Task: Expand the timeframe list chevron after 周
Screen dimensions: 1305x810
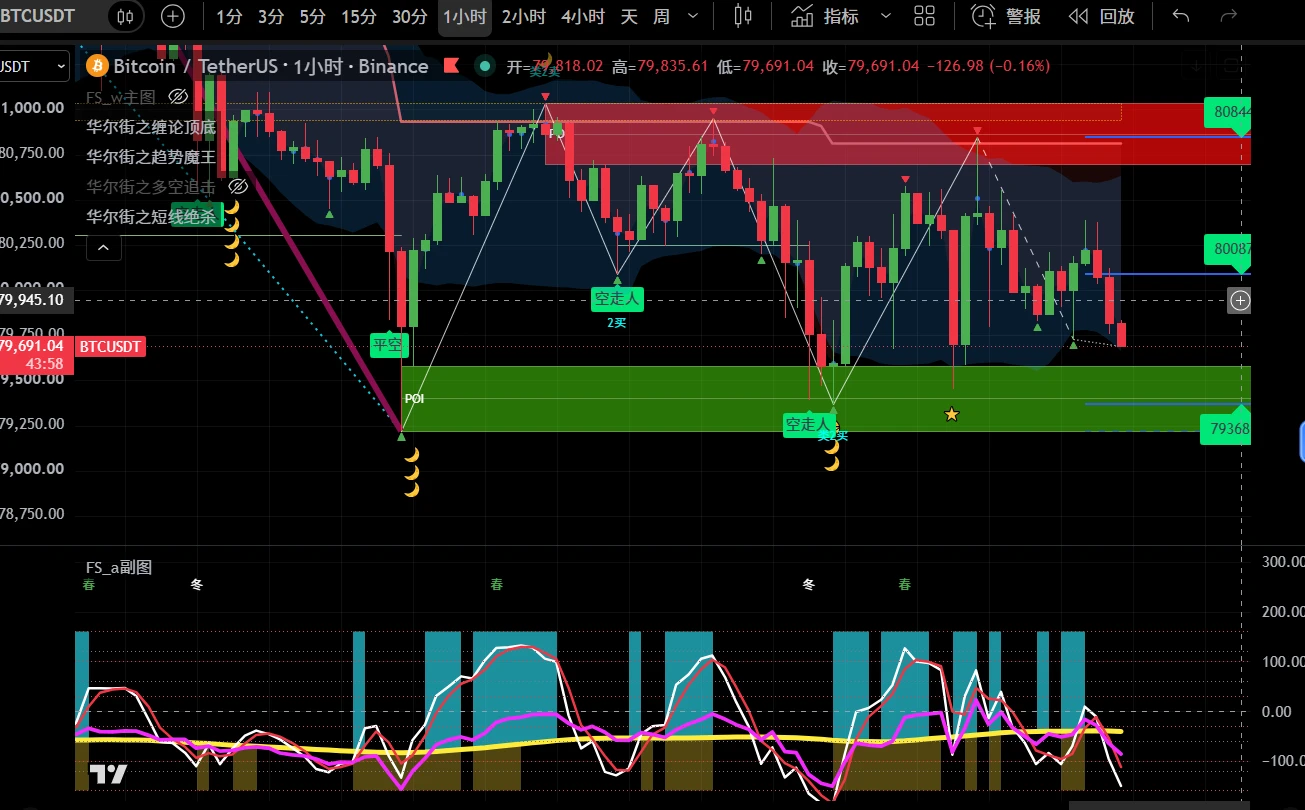Action: (692, 16)
